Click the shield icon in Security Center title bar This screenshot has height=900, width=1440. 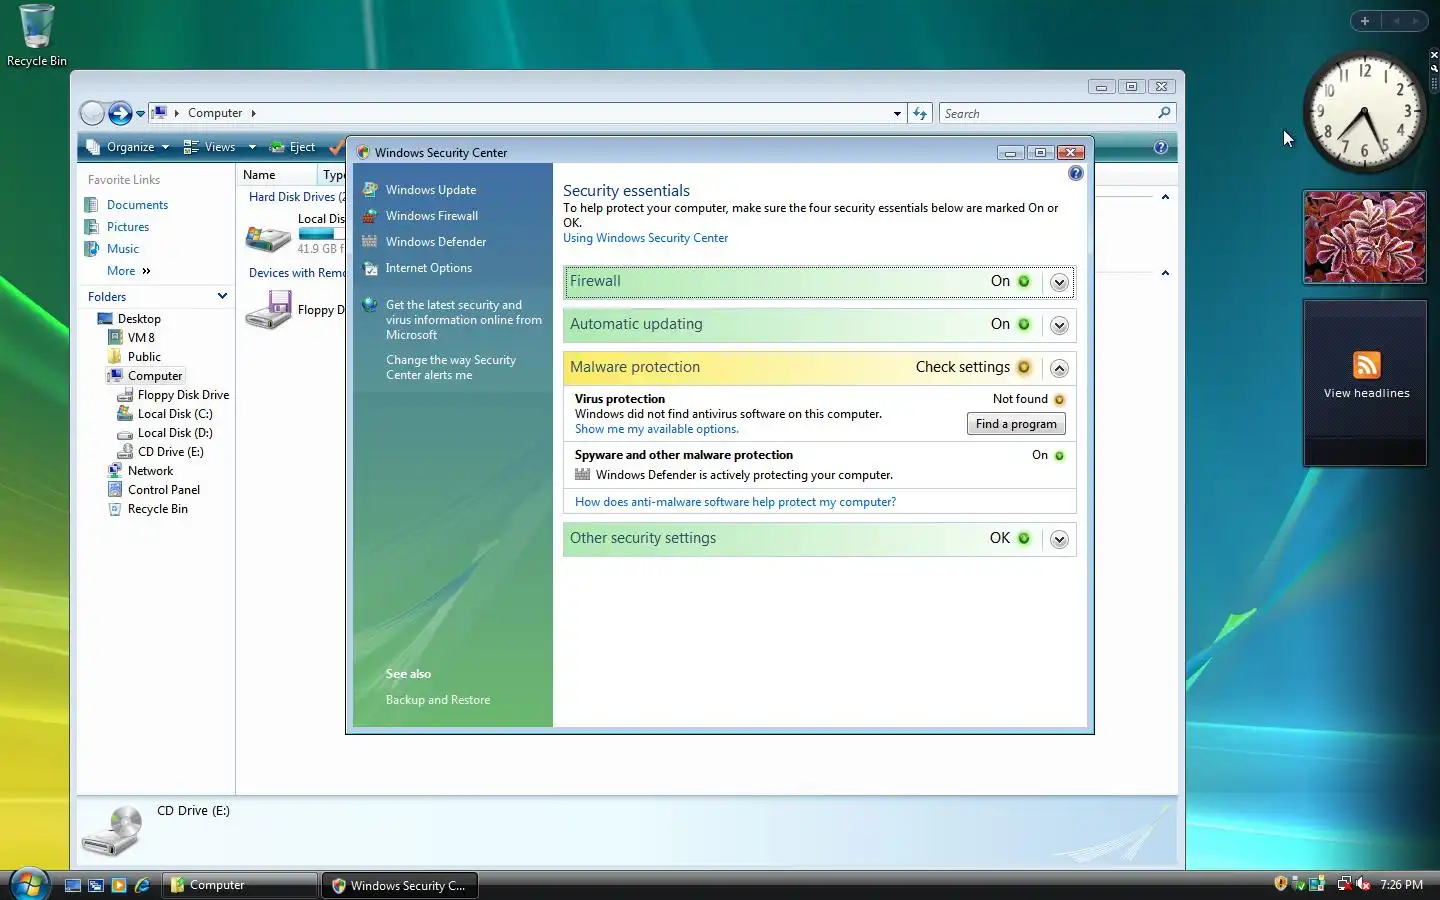(x=363, y=153)
